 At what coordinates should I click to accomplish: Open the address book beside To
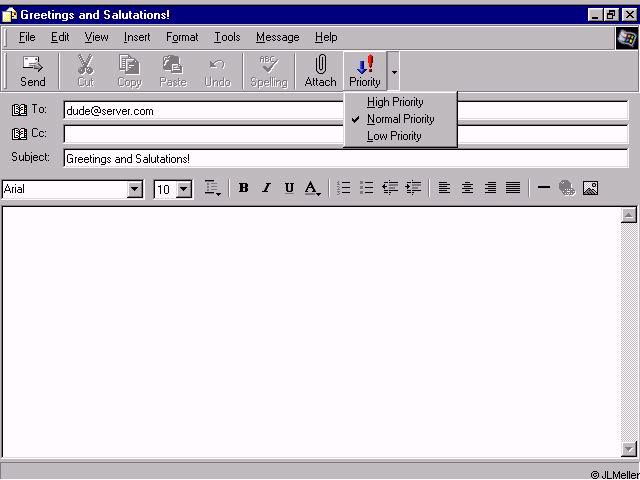pyautogui.click(x=19, y=110)
